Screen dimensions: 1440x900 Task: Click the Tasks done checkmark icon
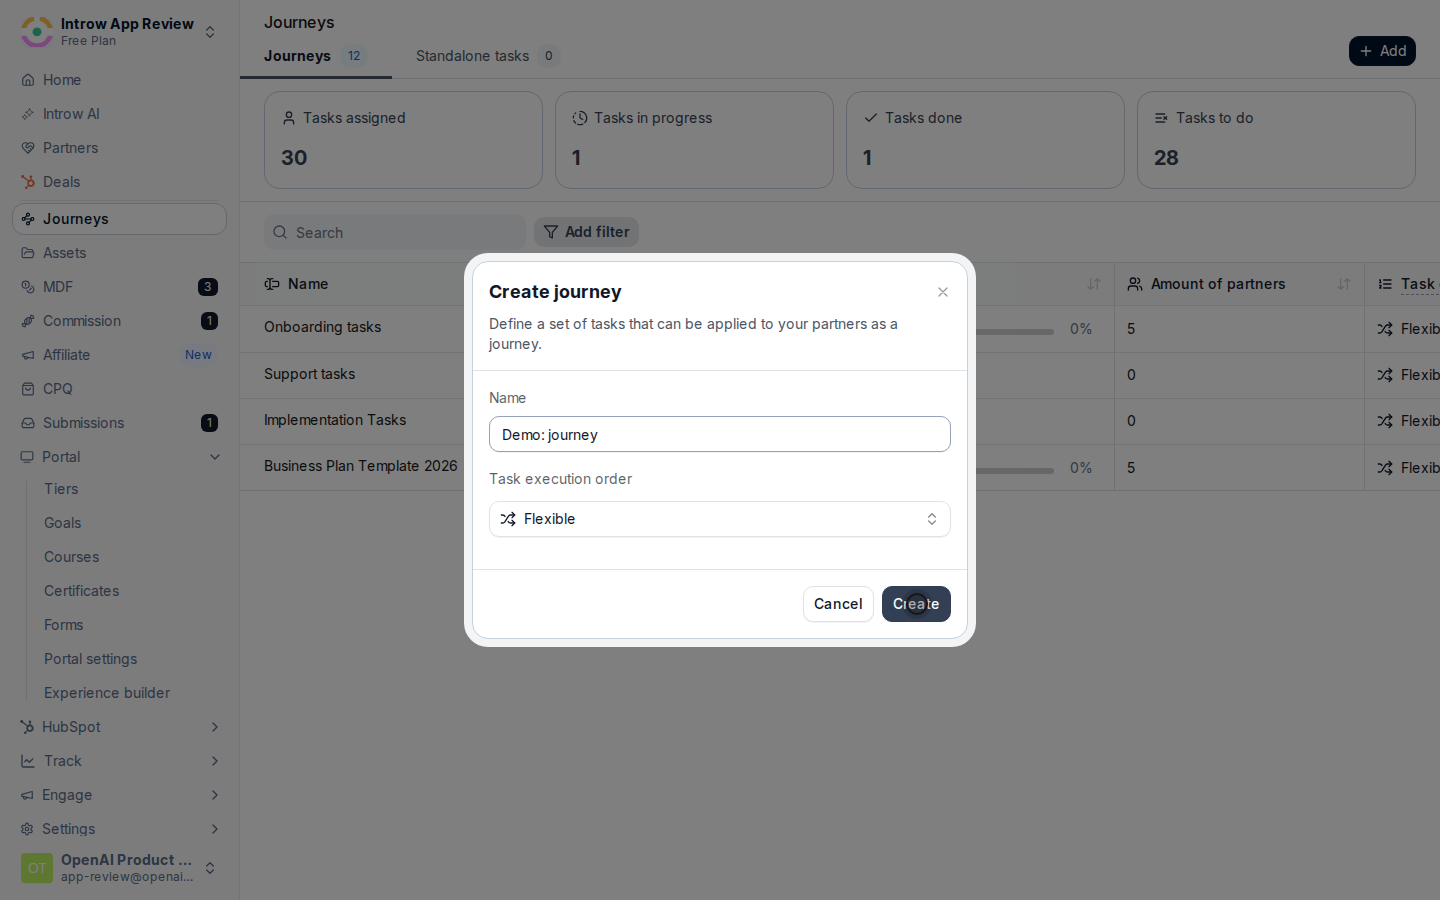pos(870,118)
